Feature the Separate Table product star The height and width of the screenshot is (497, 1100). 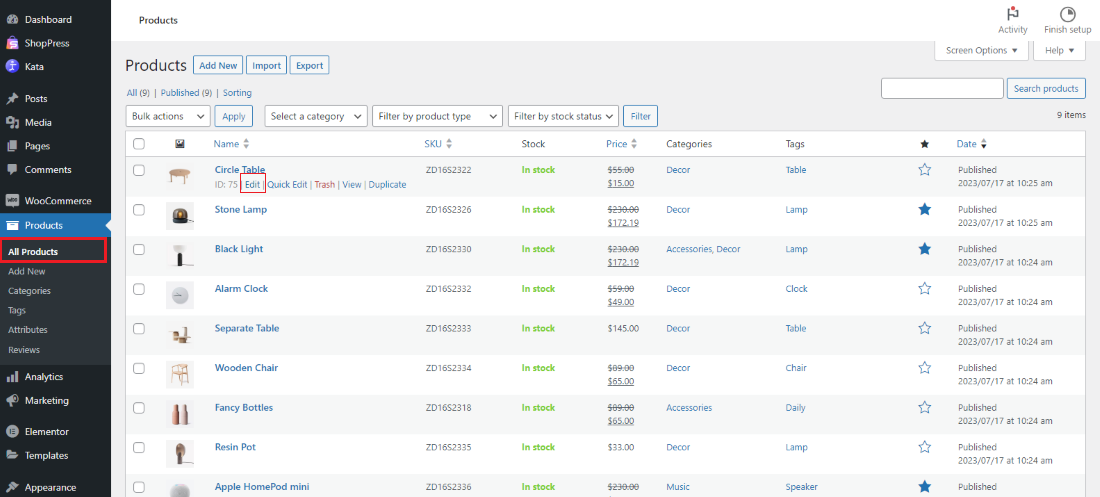point(925,328)
